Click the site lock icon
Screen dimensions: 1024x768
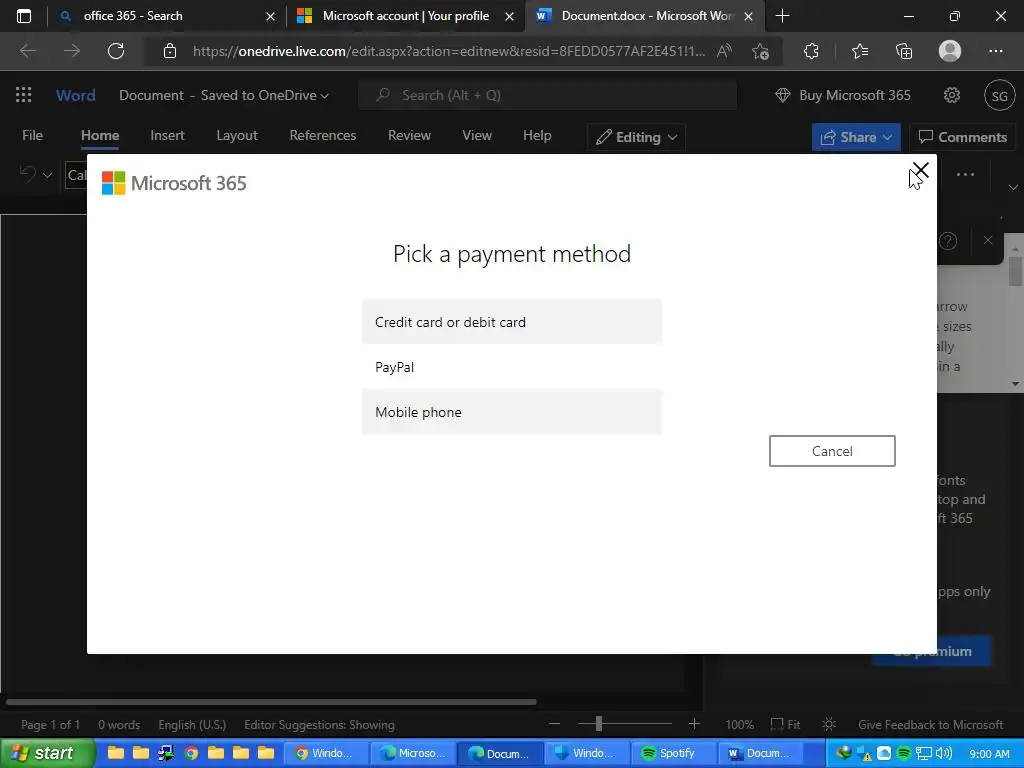[x=170, y=51]
